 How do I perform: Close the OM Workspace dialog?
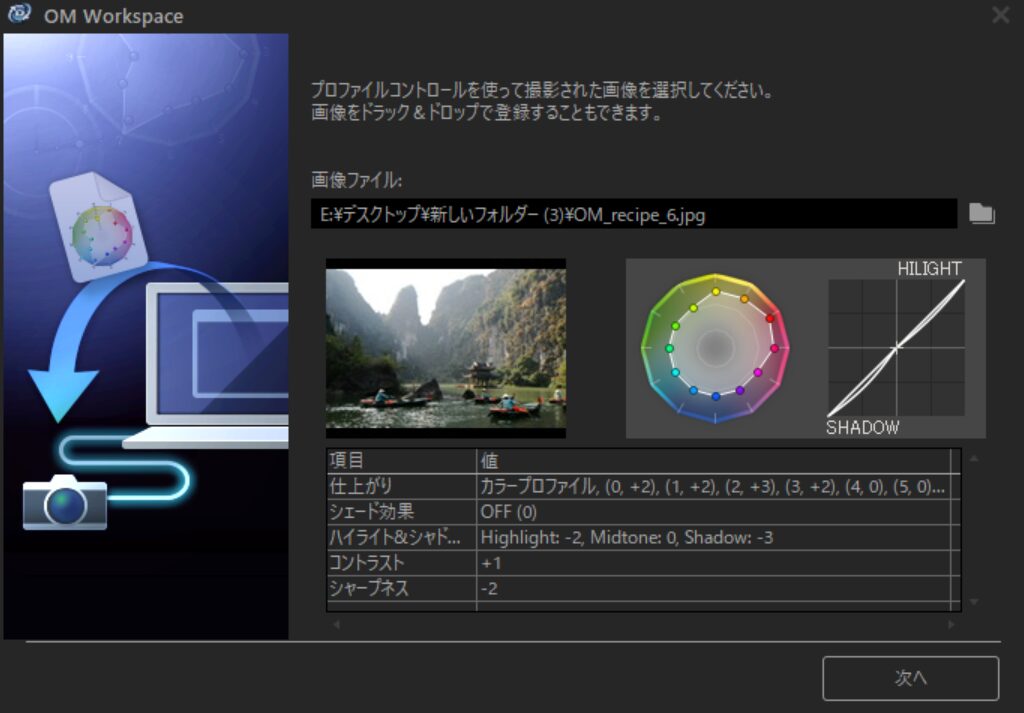1000,15
